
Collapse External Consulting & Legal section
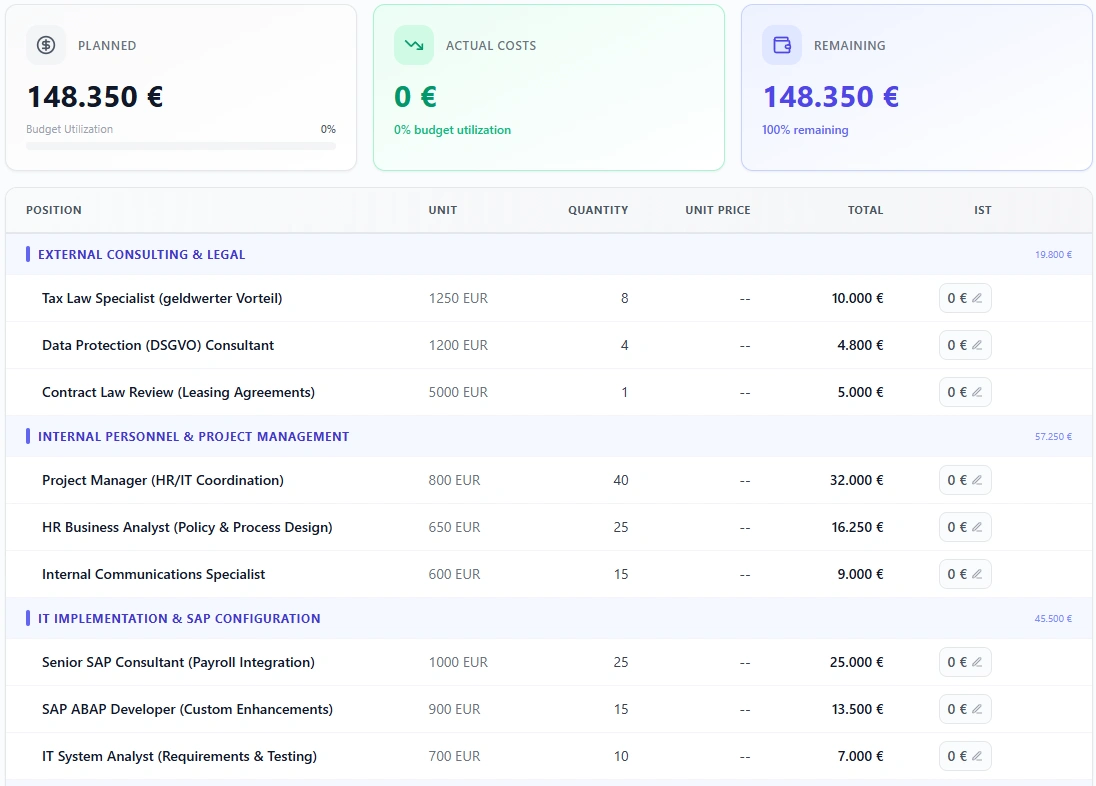point(141,254)
